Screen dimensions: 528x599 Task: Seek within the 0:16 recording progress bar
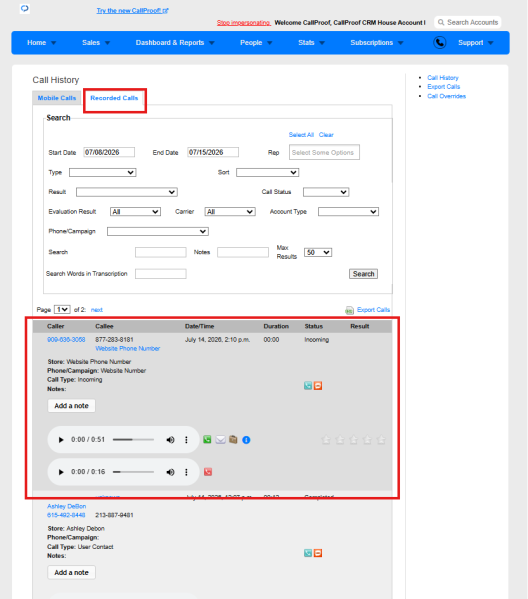(x=133, y=472)
